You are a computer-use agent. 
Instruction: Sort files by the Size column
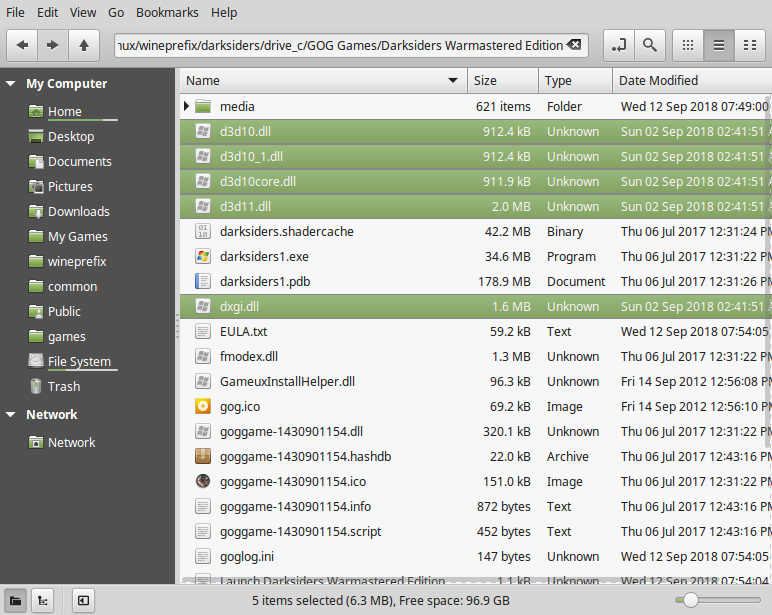click(503, 81)
